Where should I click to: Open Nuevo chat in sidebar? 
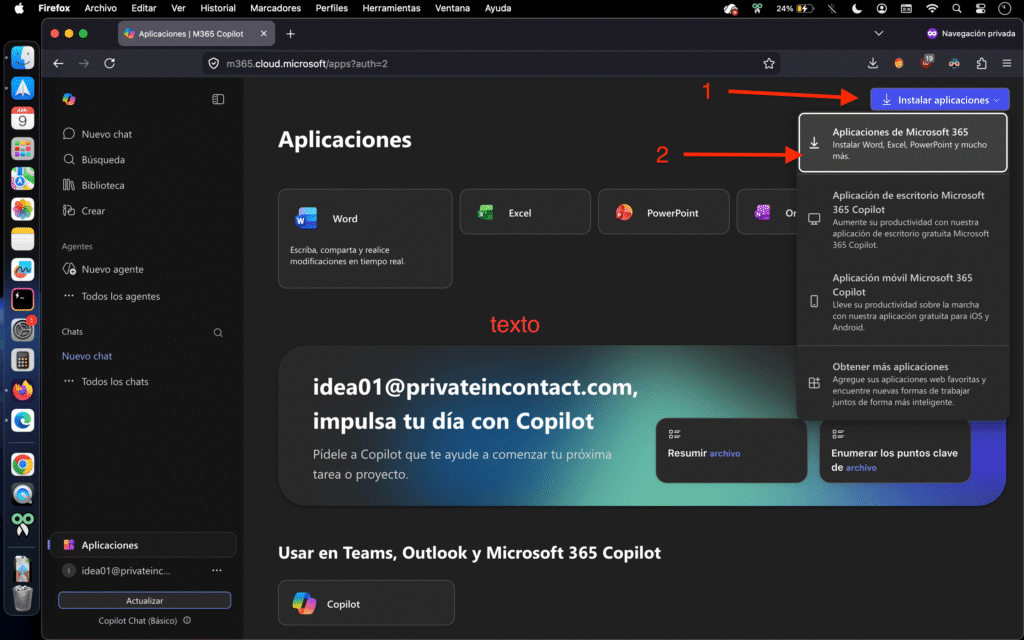pos(106,134)
